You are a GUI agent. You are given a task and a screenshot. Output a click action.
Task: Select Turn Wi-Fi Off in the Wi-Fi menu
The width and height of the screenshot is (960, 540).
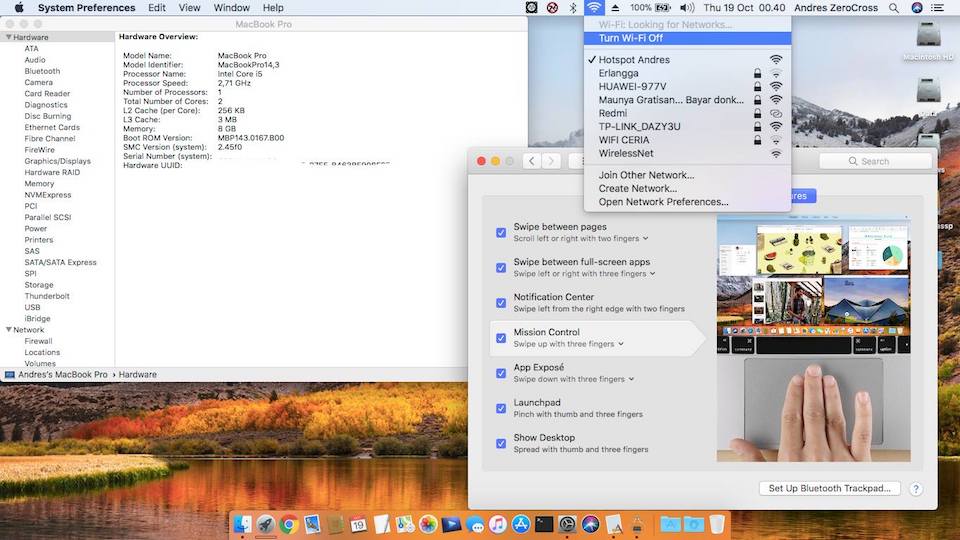click(x=688, y=38)
